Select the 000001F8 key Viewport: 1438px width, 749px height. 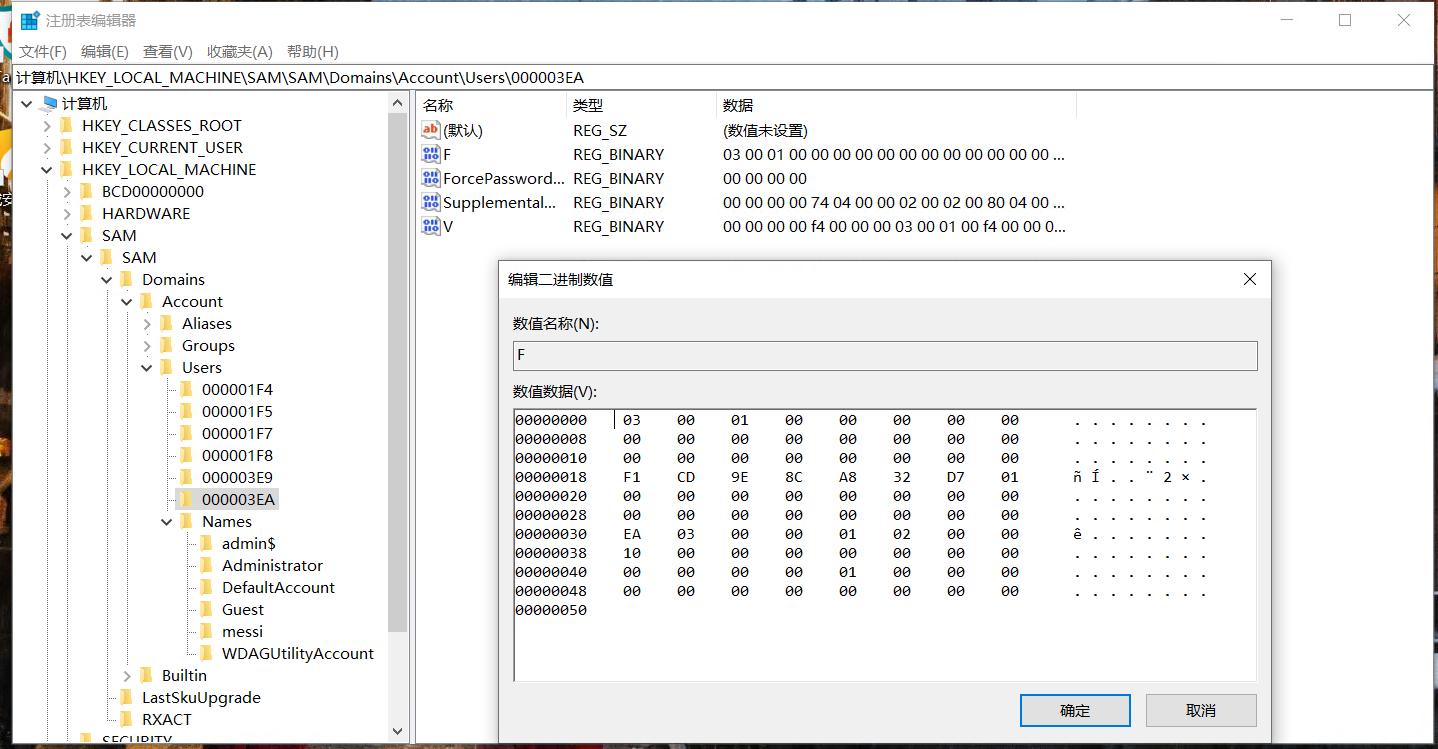237,455
